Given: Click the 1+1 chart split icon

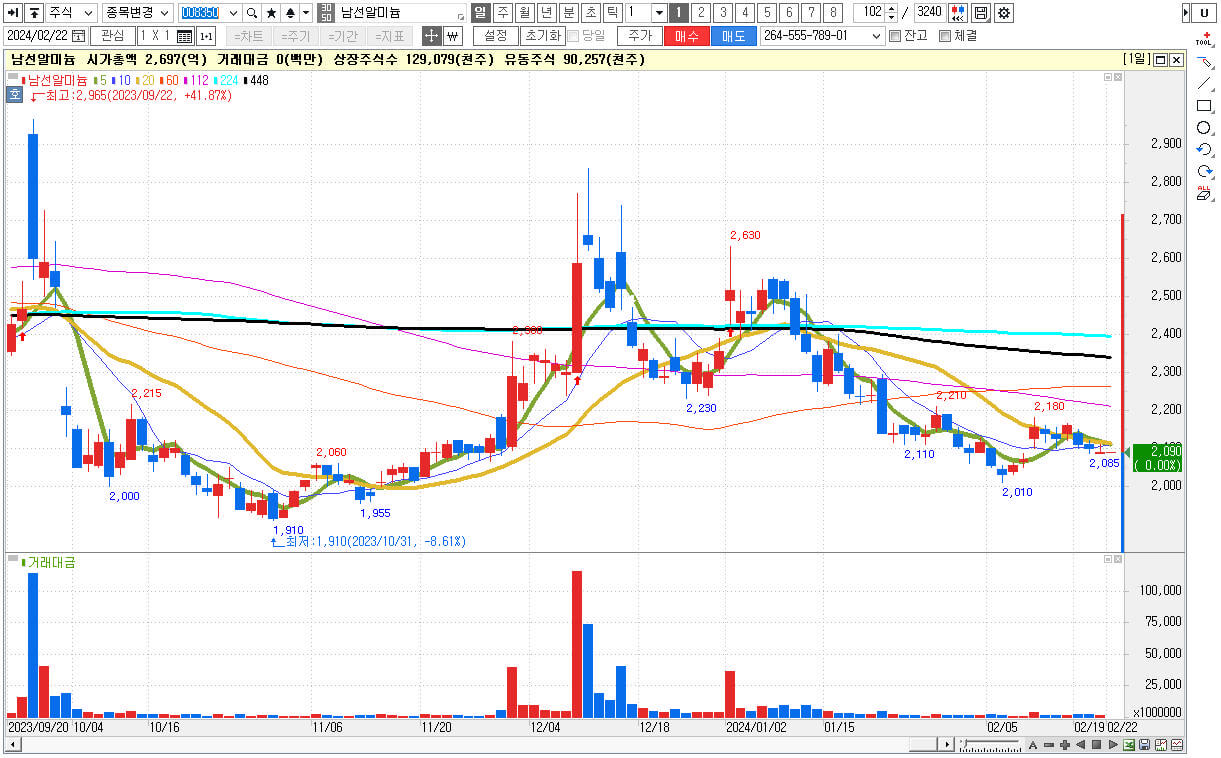Looking at the screenshot, I should coord(206,36).
